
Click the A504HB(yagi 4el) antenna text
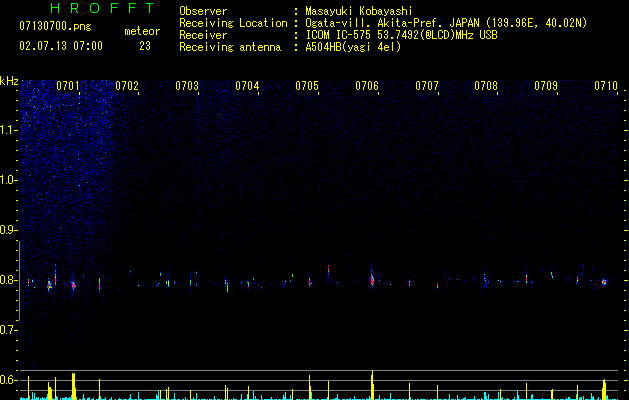(353, 47)
